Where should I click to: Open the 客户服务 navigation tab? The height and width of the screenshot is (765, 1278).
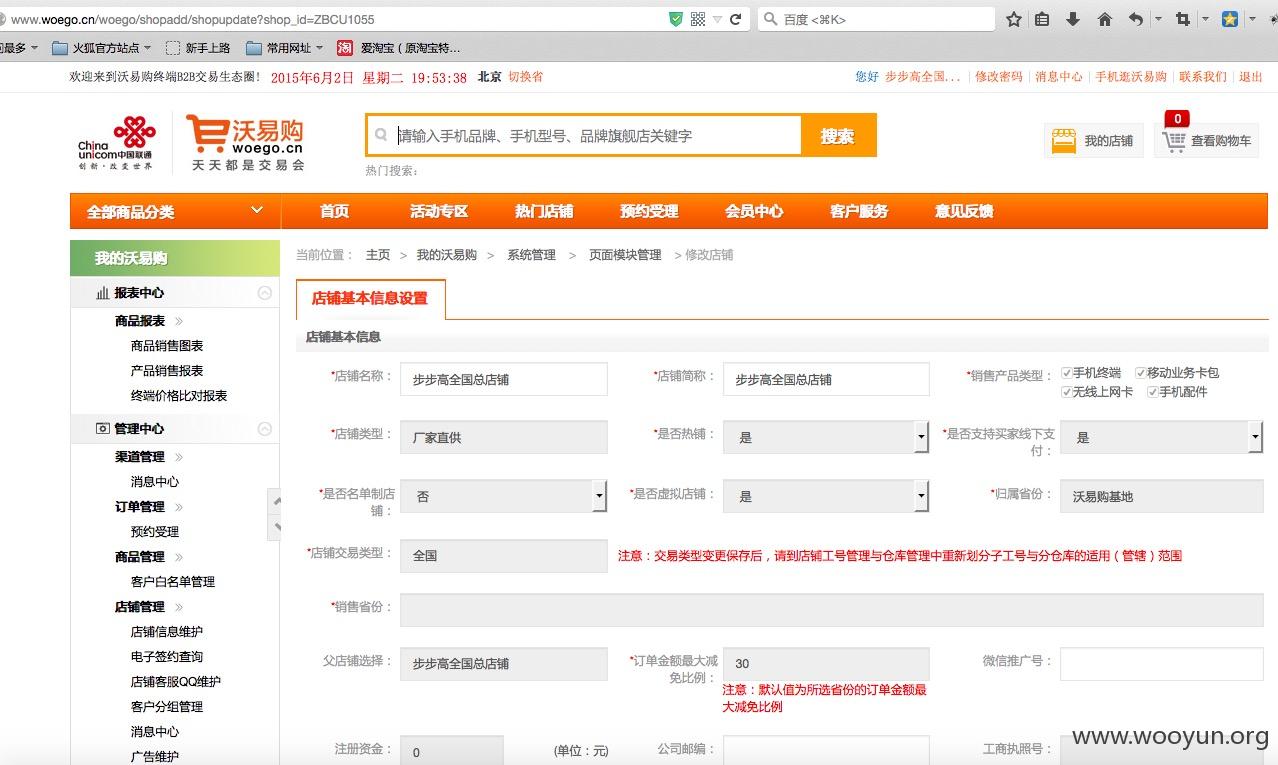[859, 211]
